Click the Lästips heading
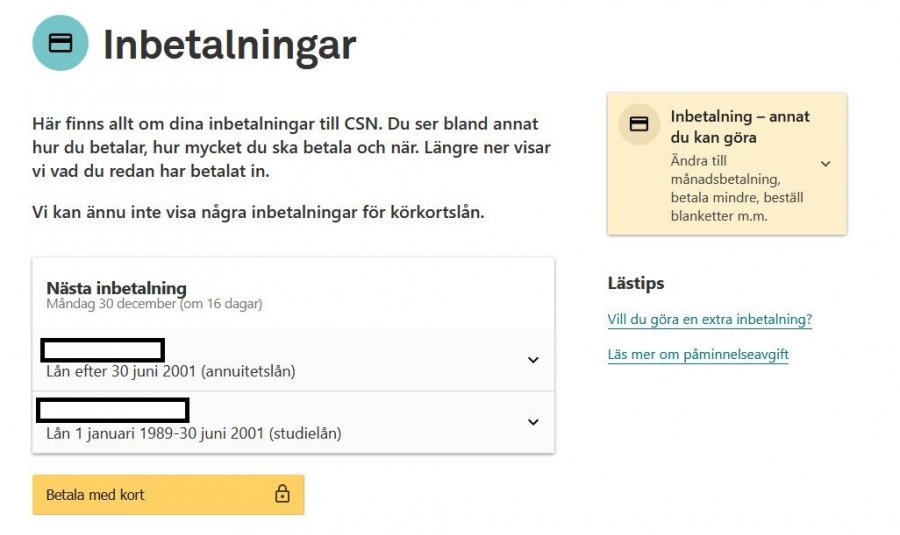 (636, 283)
